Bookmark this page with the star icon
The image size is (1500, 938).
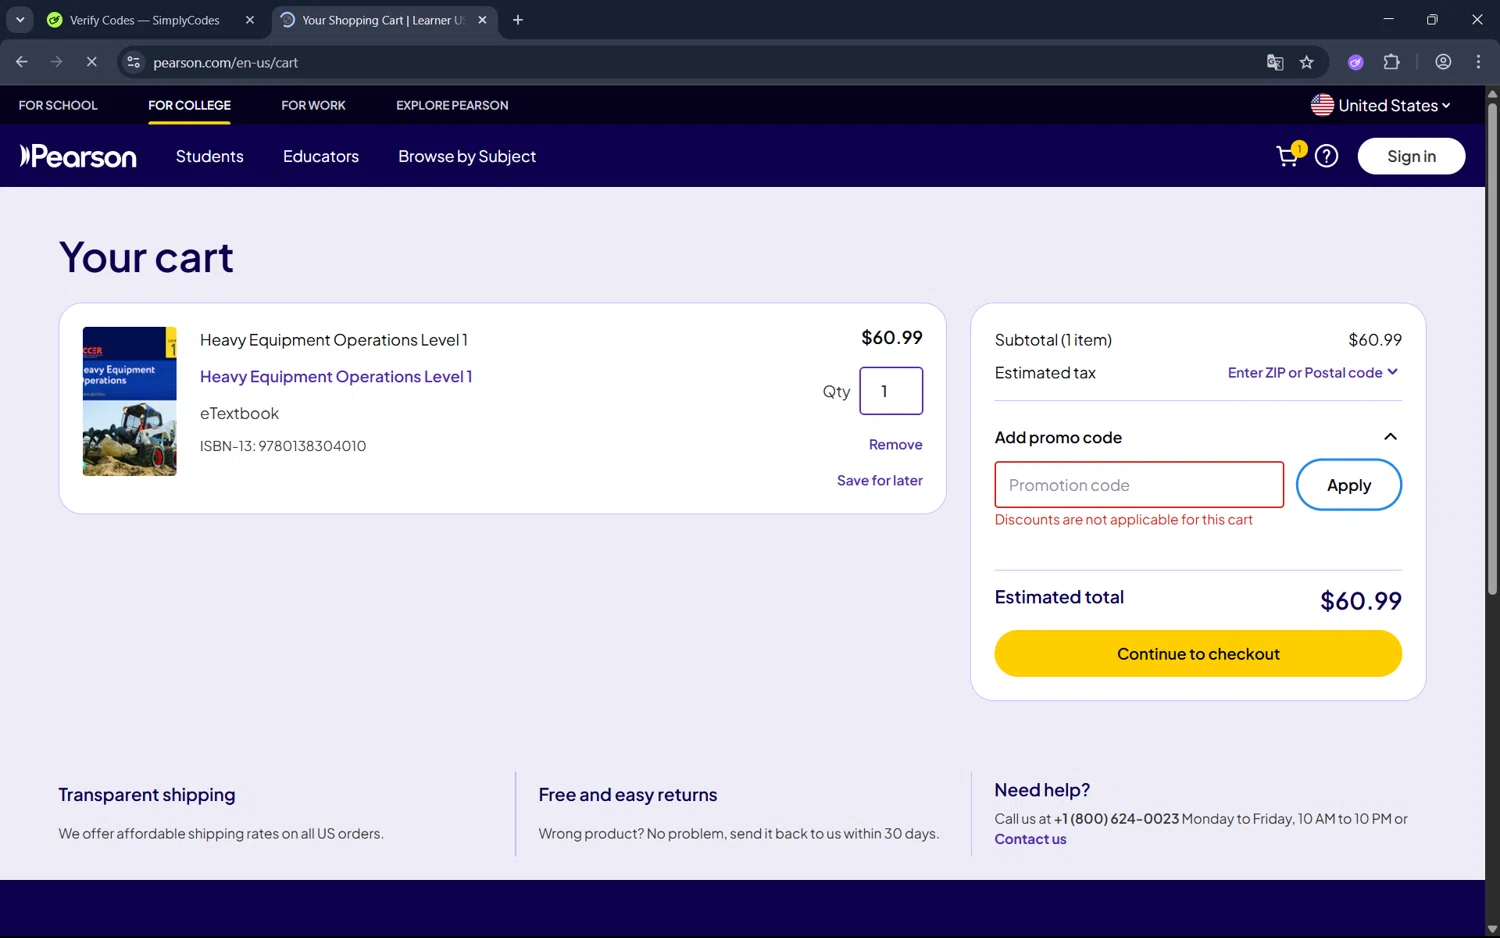click(x=1306, y=62)
